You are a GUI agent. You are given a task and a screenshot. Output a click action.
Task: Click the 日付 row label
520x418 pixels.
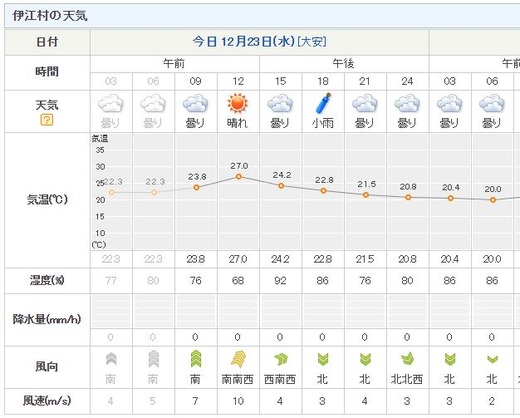pos(47,42)
